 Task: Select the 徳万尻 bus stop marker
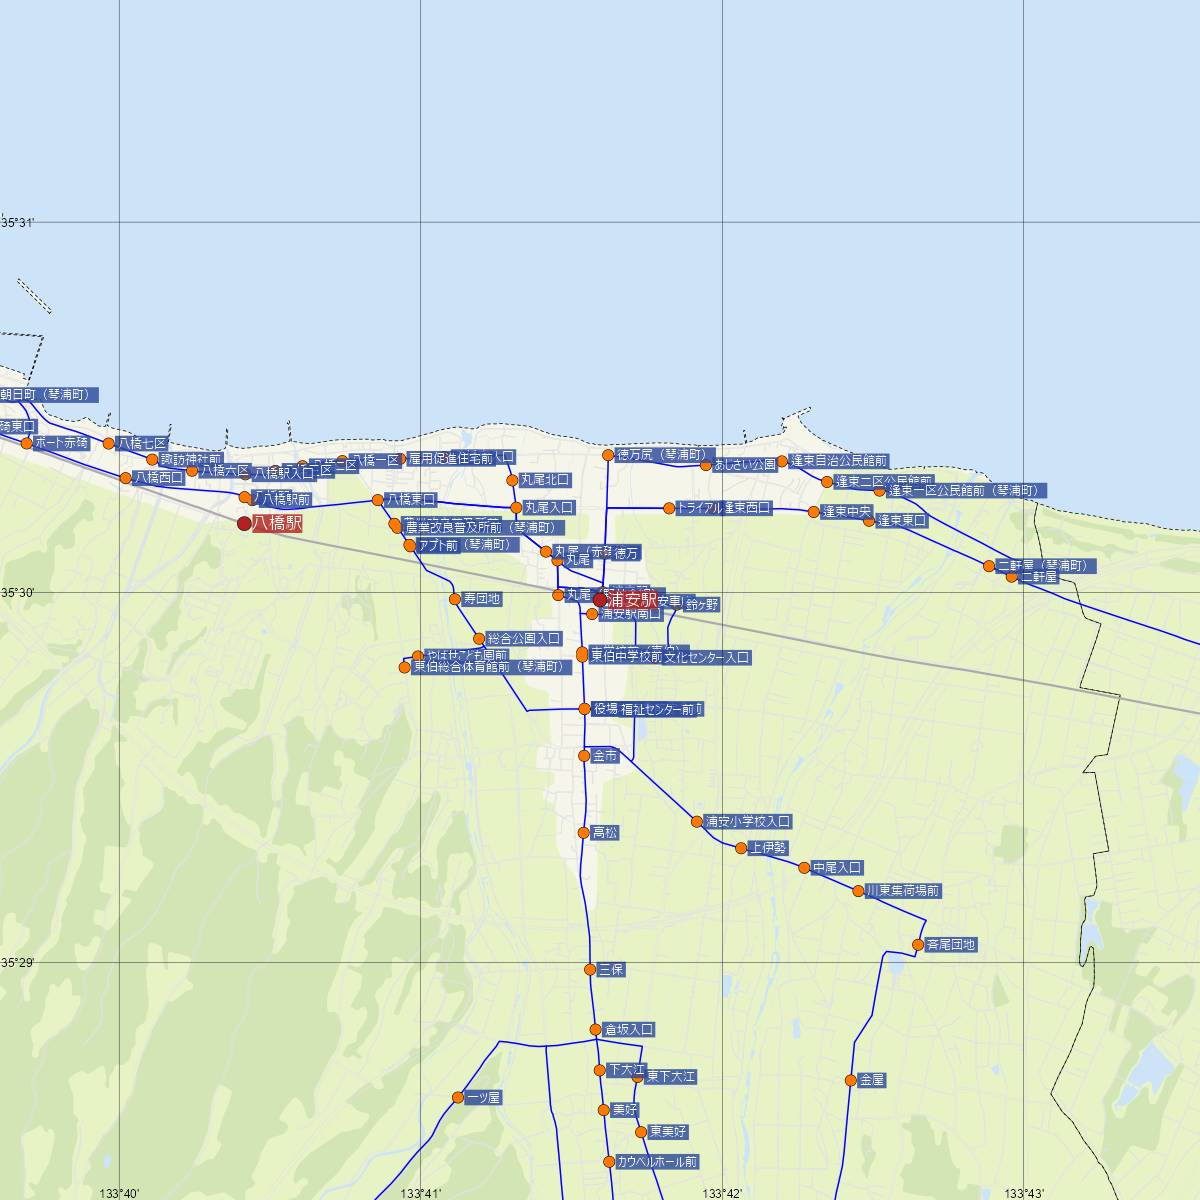[608, 455]
